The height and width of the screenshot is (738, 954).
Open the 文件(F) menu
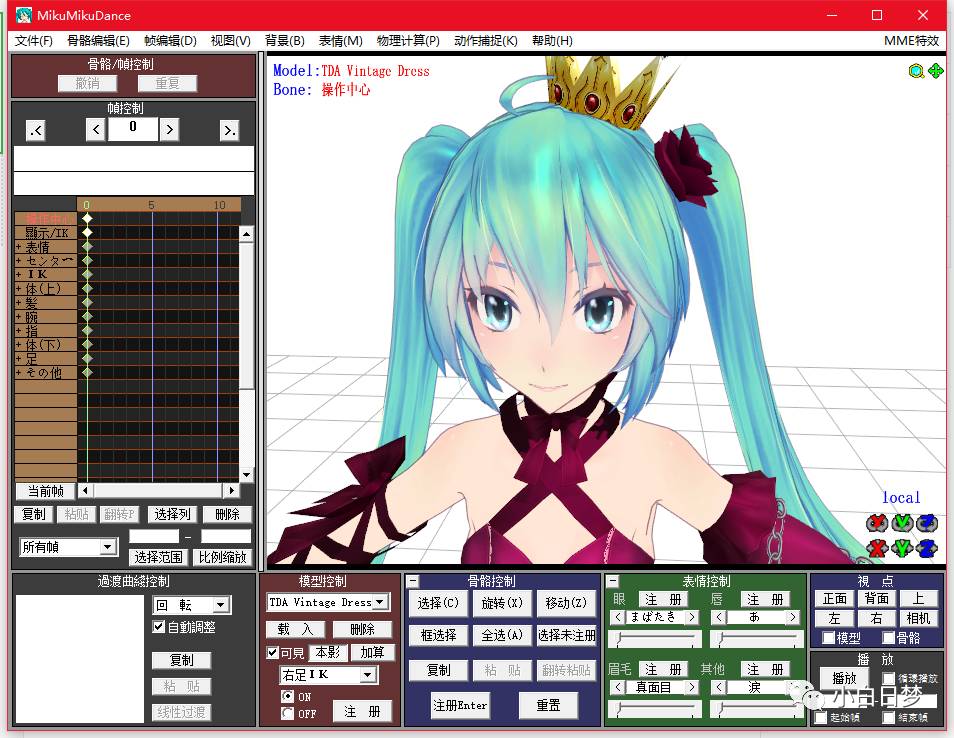coord(33,41)
